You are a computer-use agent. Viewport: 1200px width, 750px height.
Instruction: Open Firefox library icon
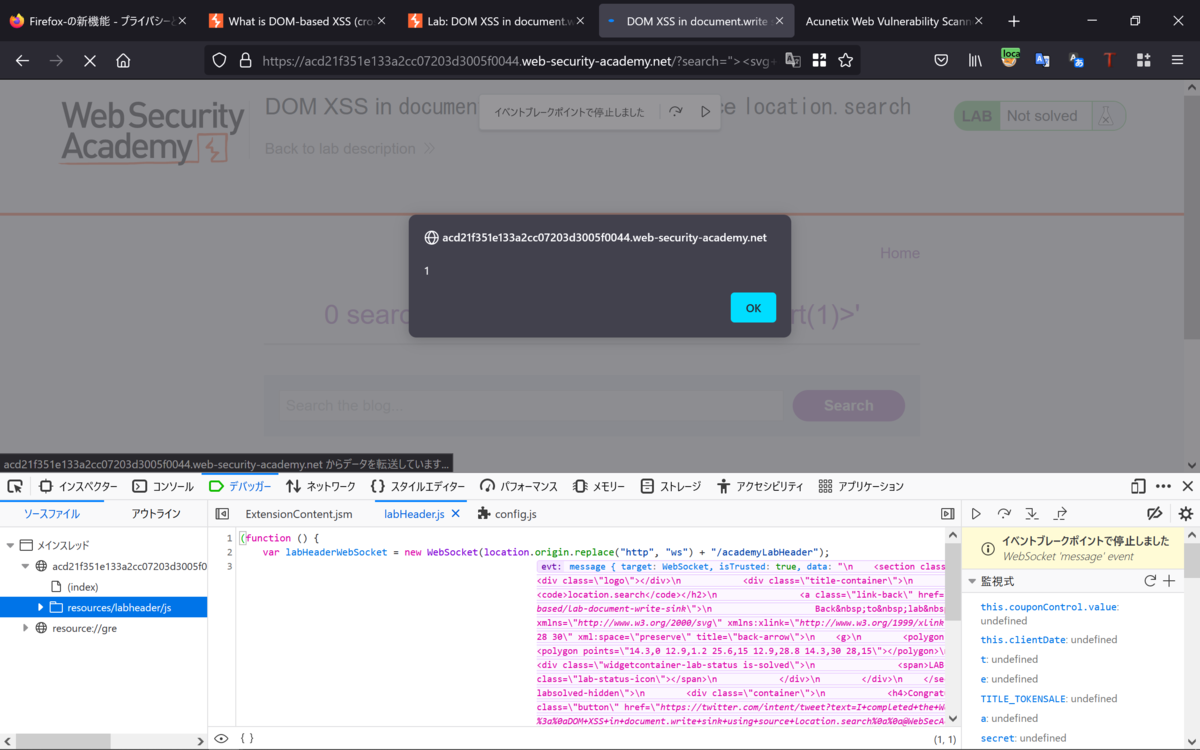pyautogui.click(x=975, y=60)
